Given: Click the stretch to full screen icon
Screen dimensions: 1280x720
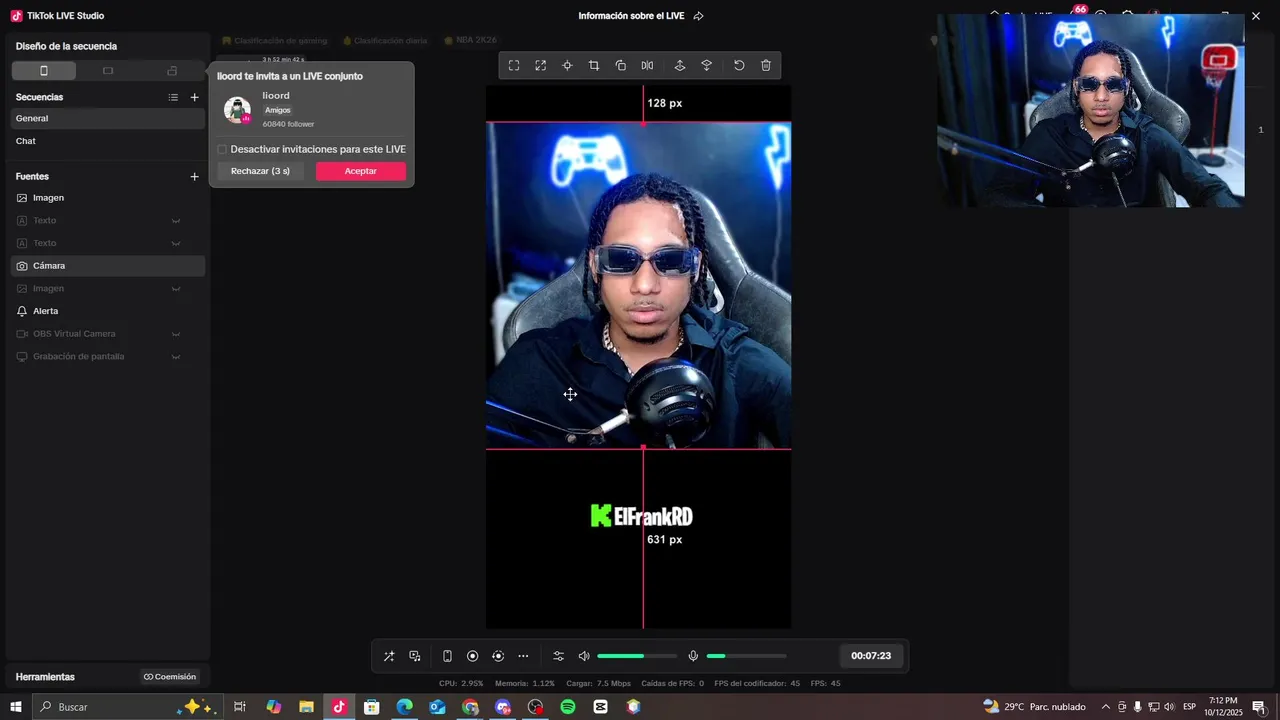Looking at the screenshot, I should click(x=541, y=66).
